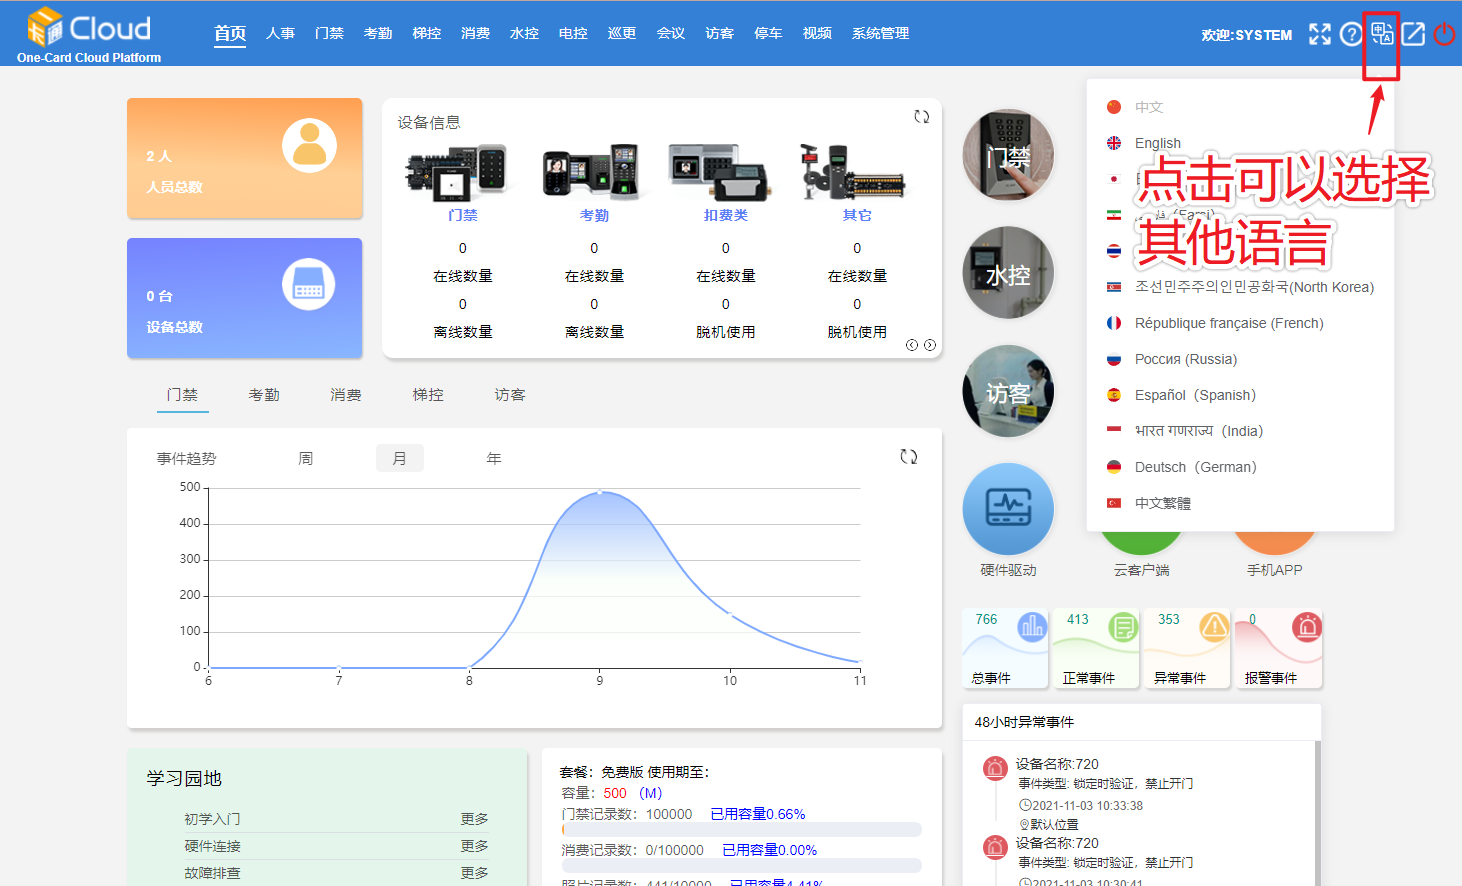The height and width of the screenshot is (886, 1462).
Task: Refresh the 设备信息 device info panel
Action: [x=921, y=117]
